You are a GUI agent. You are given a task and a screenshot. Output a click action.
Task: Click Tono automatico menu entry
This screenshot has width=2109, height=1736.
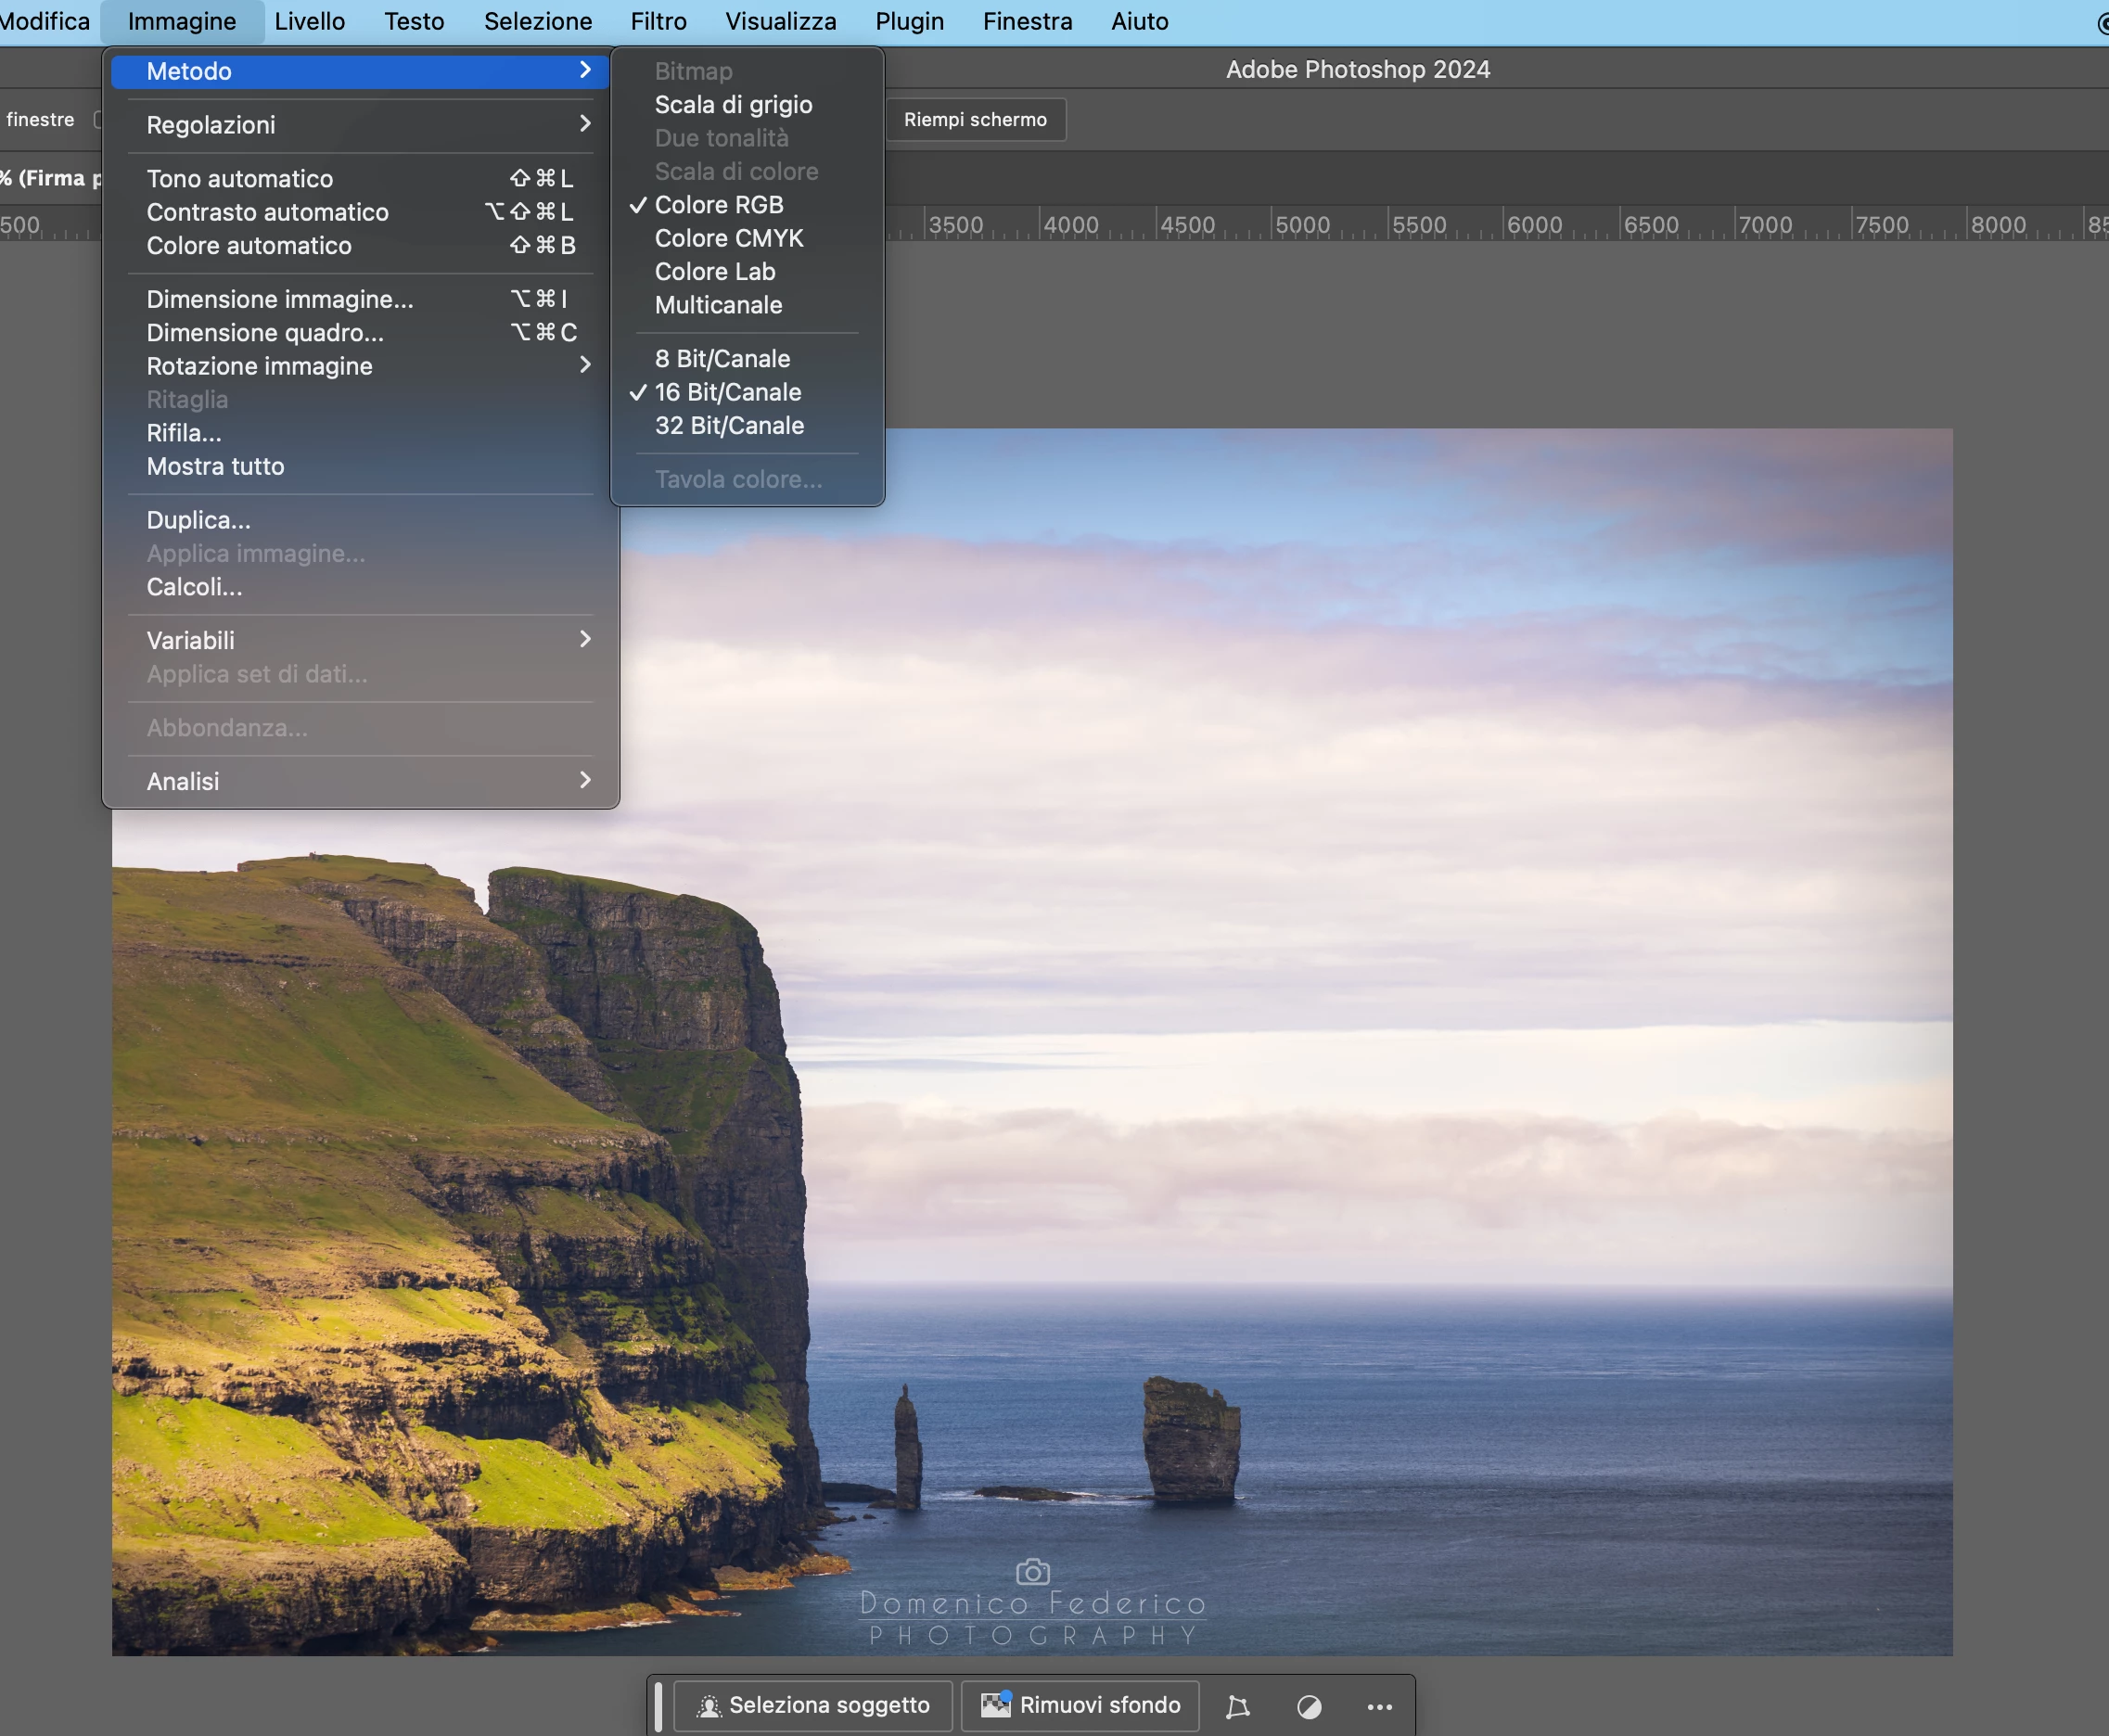[240, 179]
